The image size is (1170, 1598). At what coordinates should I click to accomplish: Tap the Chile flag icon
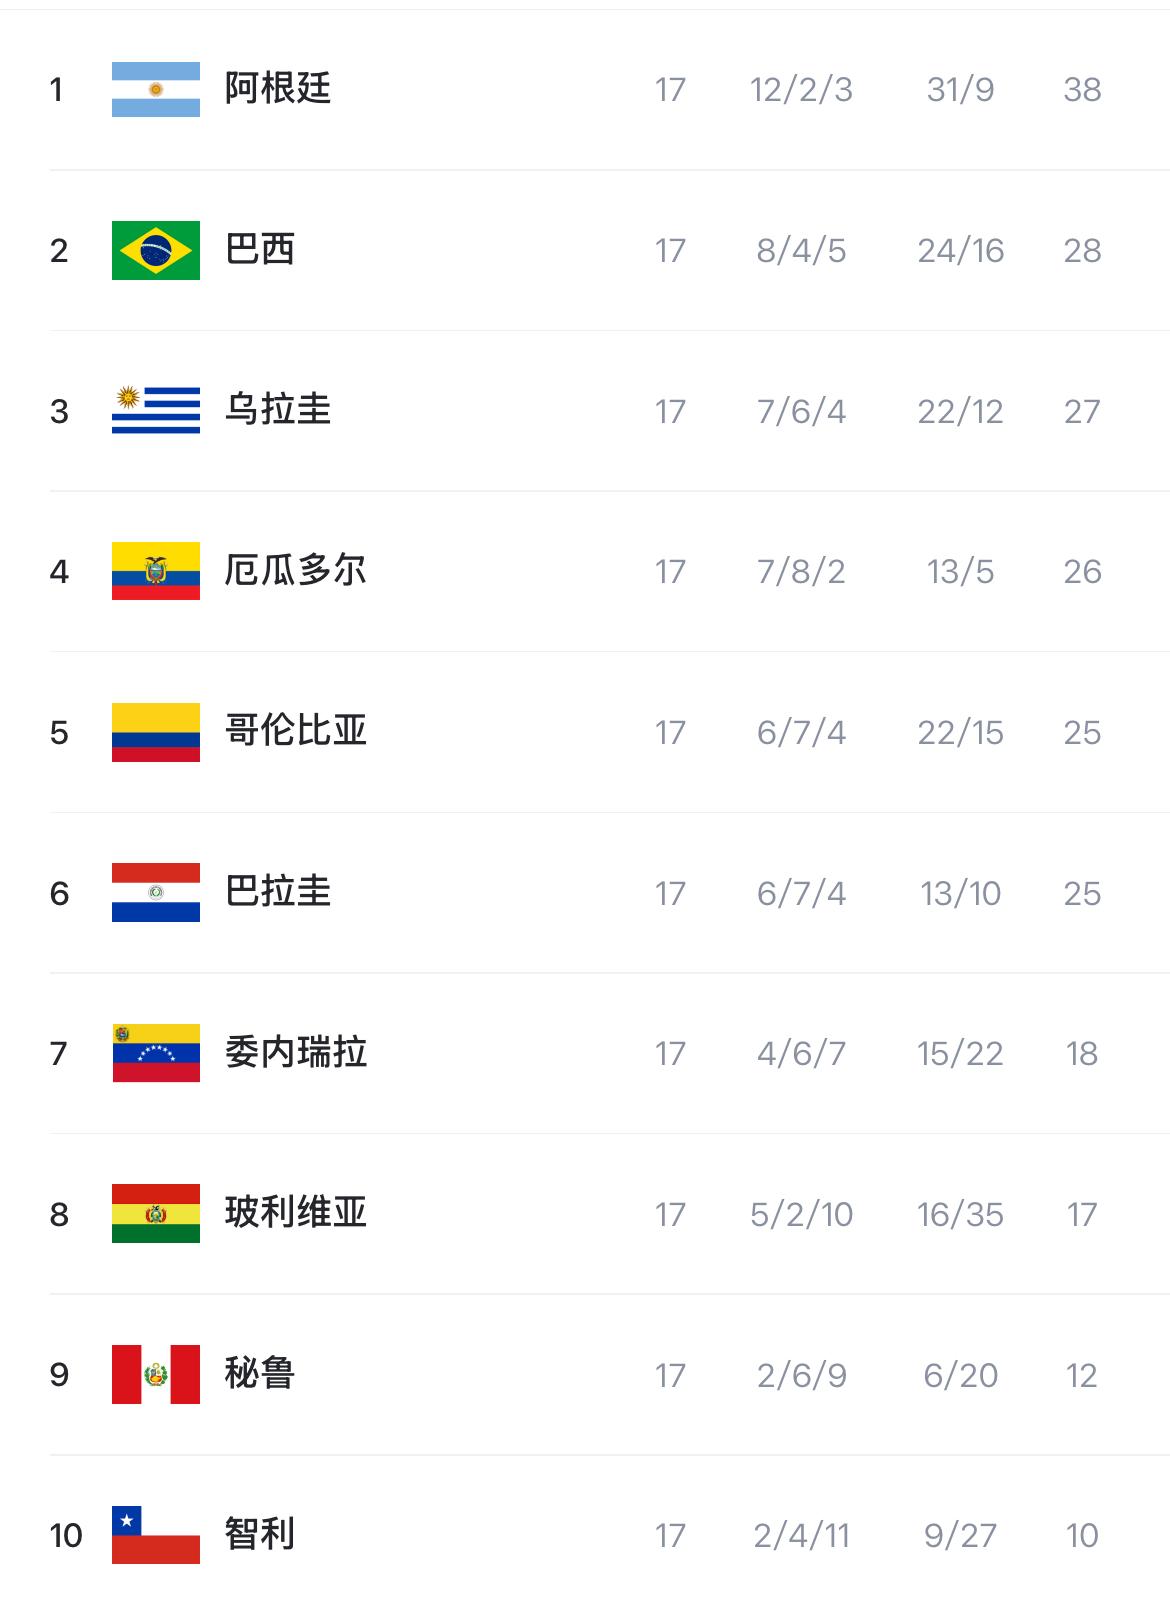click(x=156, y=1535)
